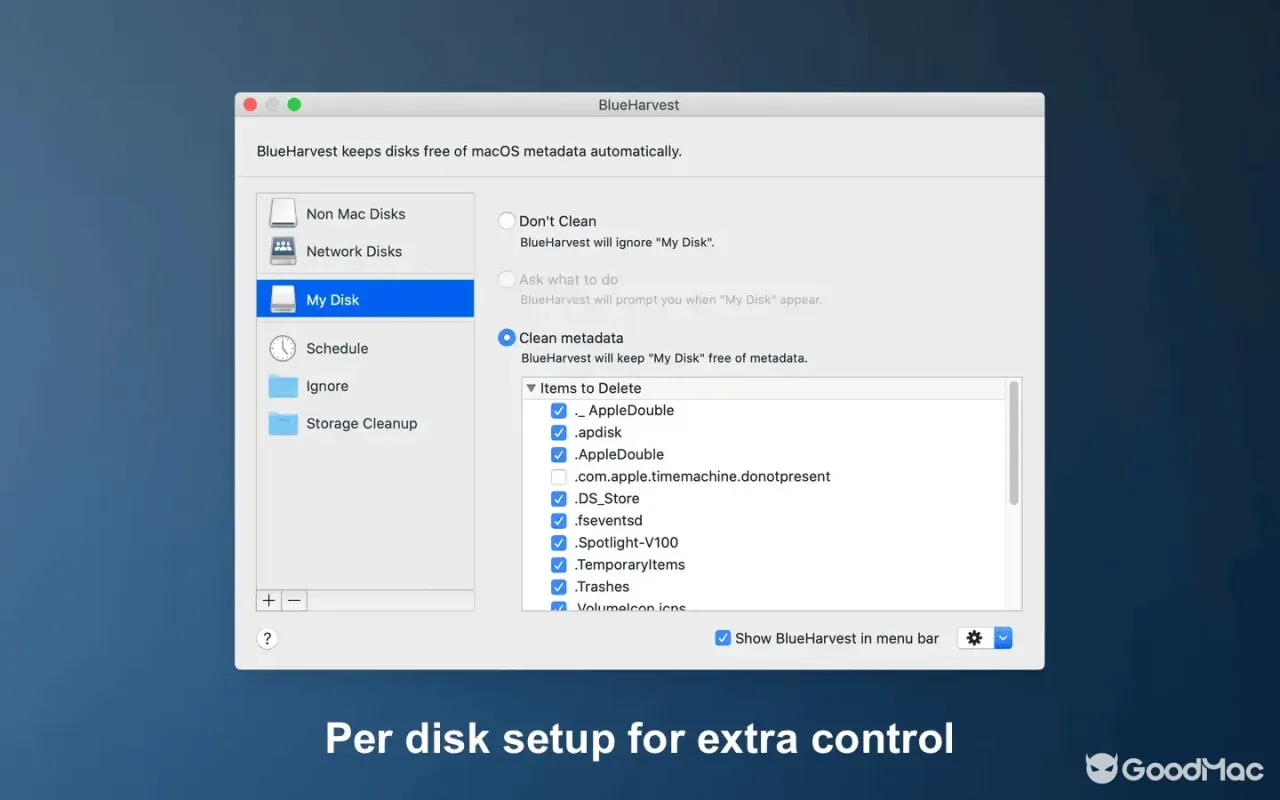Toggle Show BlueHarvest in menu bar
The width and height of the screenshot is (1280, 800).
pyautogui.click(x=723, y=638)
